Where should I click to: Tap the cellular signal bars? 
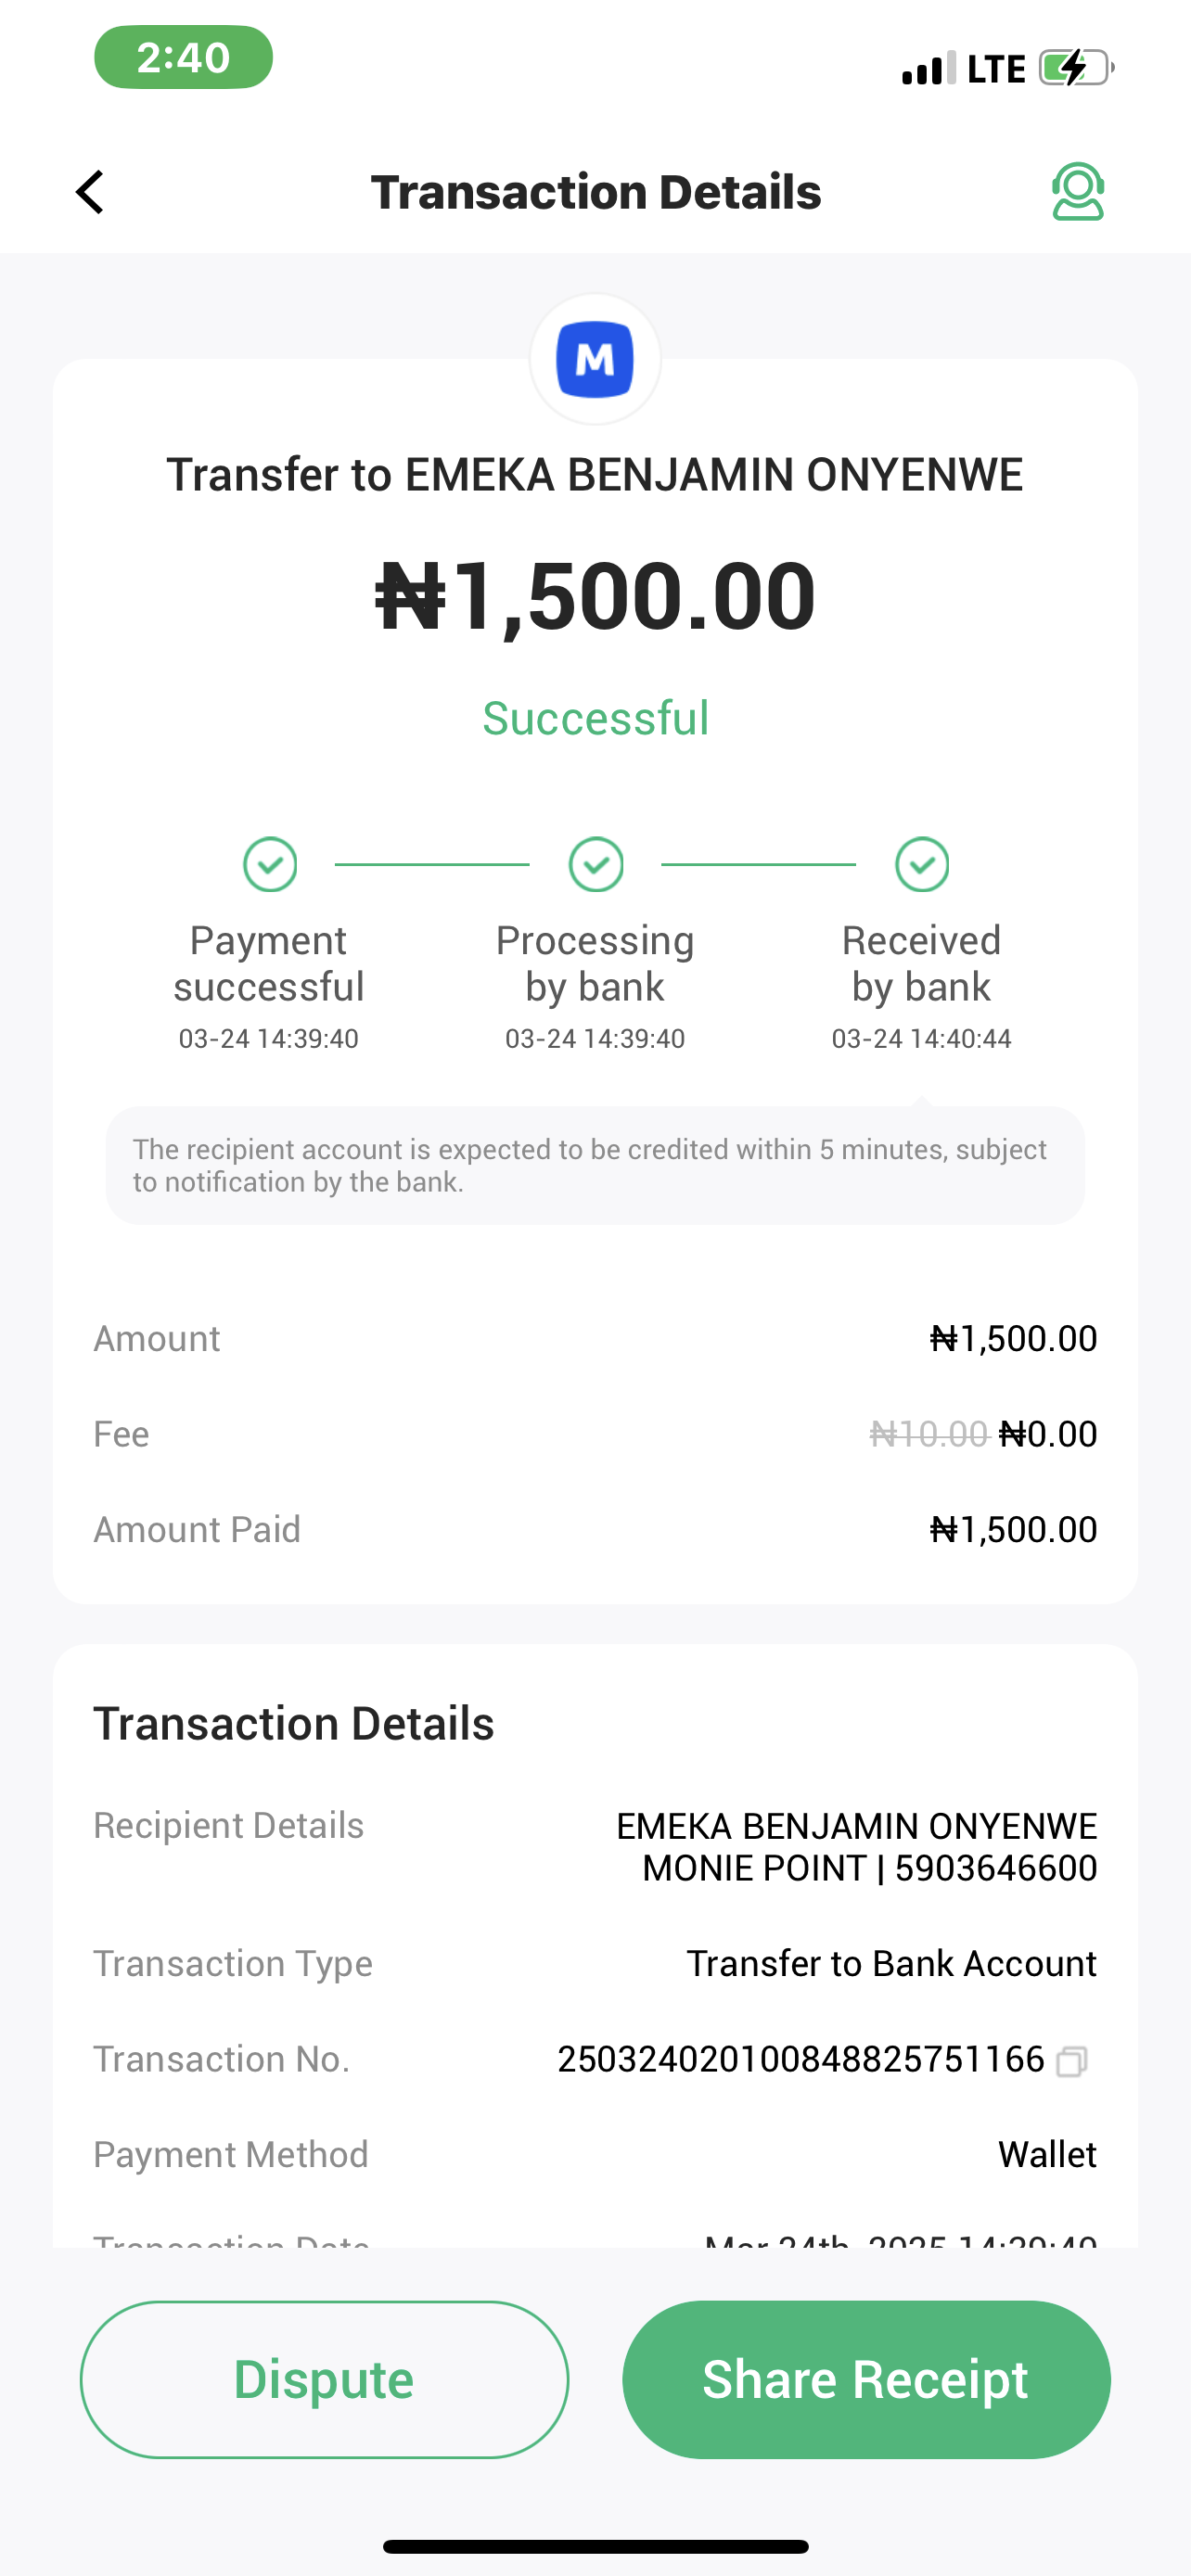[928, 69]
